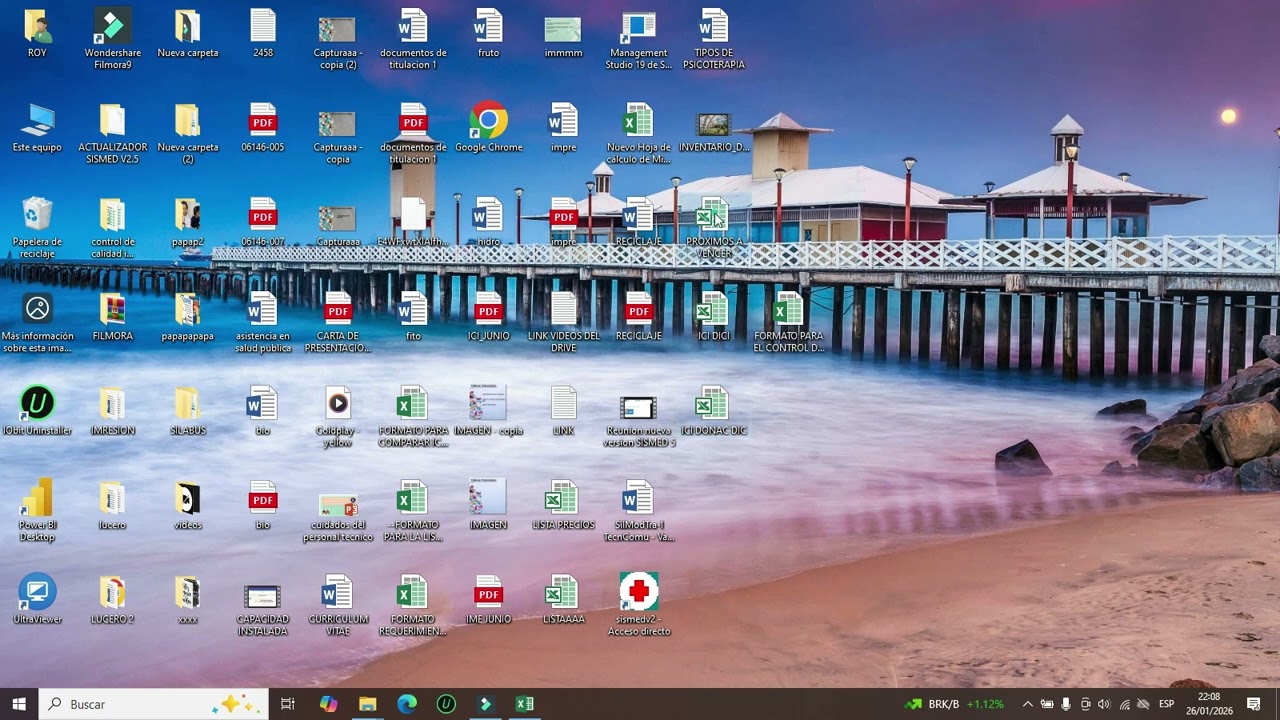Select the LISTAAAA Excel file
This screenshot has height=720, width=1280.
[x=563, y=599]
